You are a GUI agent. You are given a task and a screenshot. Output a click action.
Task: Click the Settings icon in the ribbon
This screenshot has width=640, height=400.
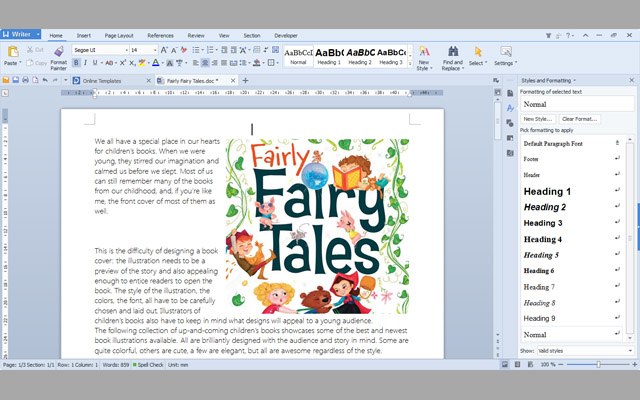coord(505,51)
